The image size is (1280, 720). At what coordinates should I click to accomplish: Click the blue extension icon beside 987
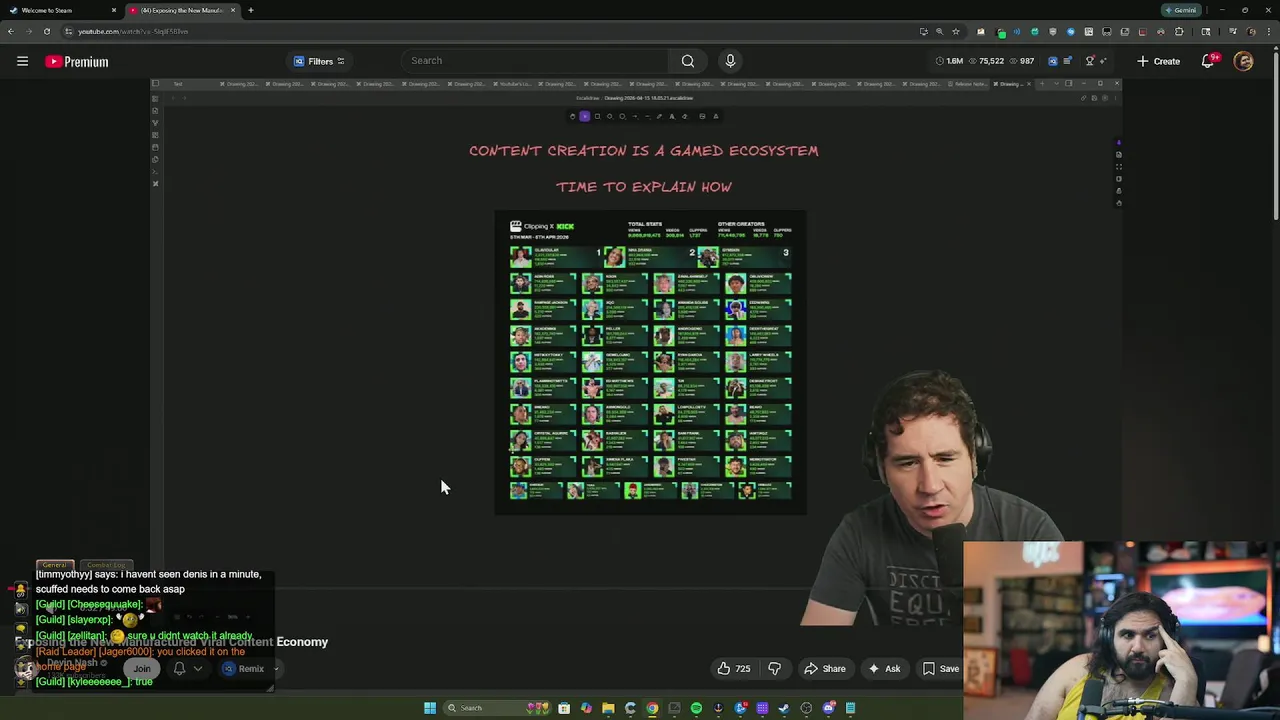tap(1052, 61)
